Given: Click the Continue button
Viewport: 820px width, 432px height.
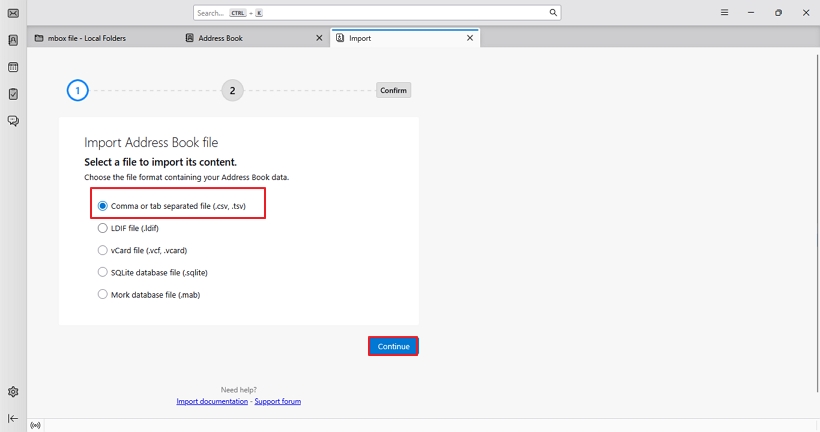Looking at the screenshot, I should pyautogui.click(x=393, y=346).
